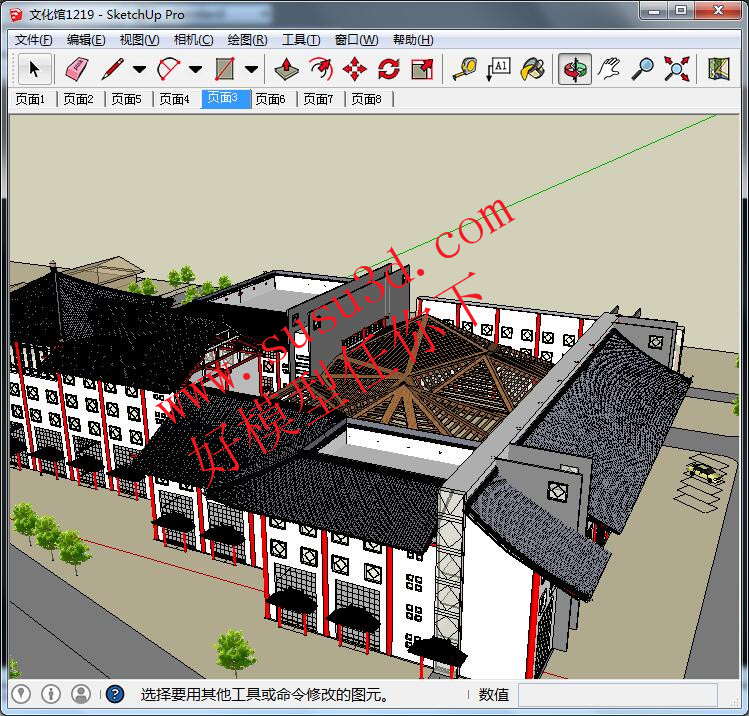Open the 相机(C) menu

click(193, 40)
